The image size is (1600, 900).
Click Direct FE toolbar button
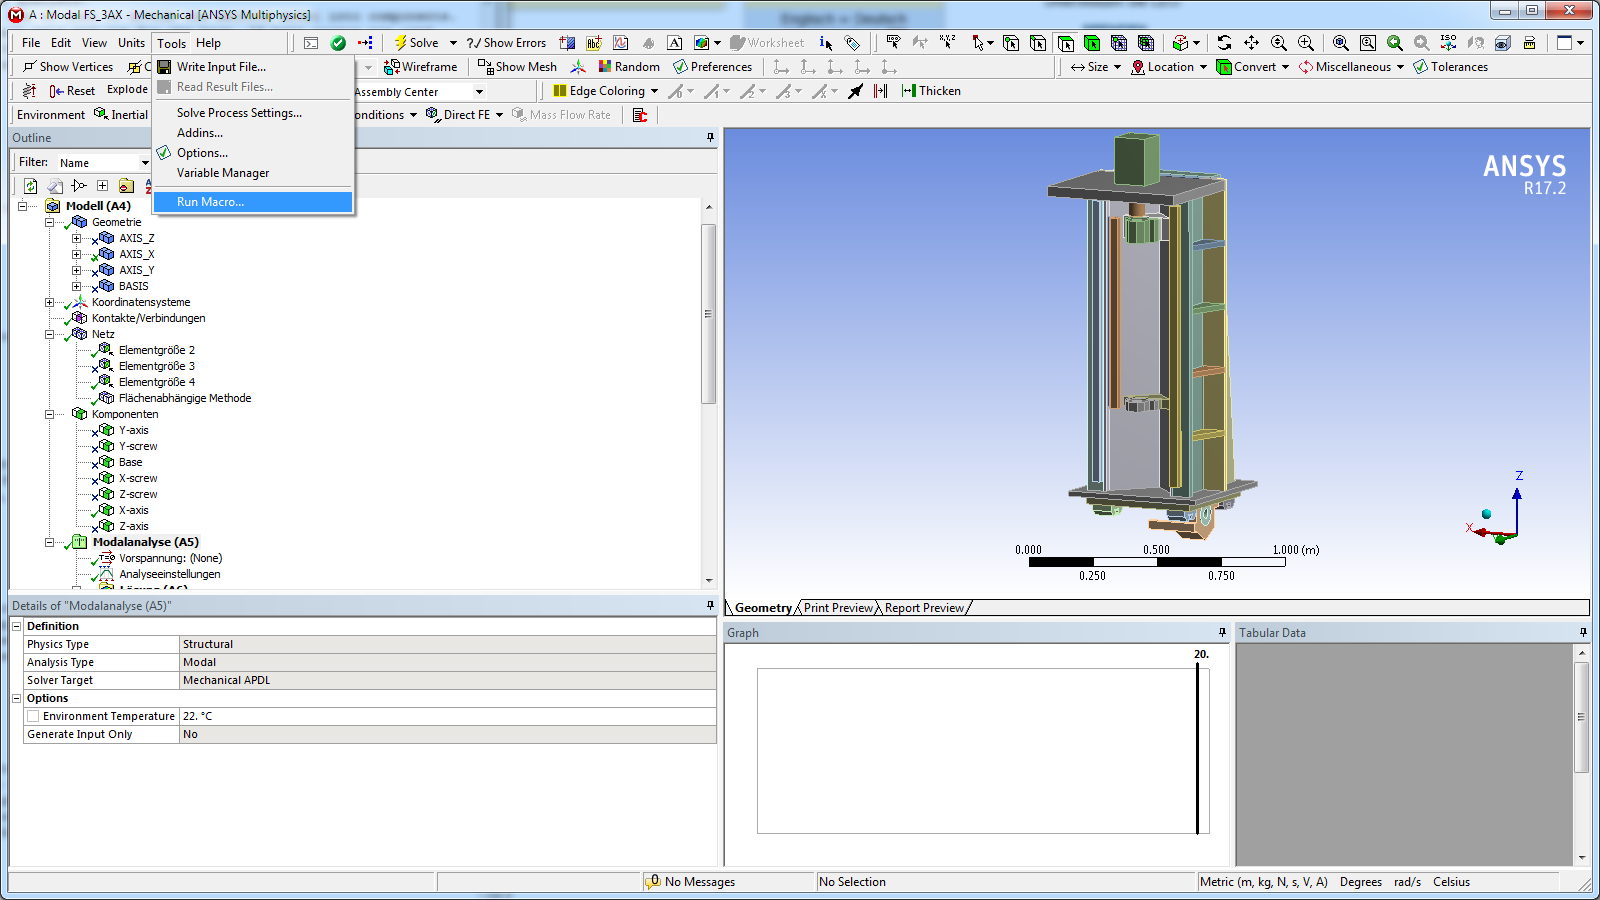coord(464,115)
